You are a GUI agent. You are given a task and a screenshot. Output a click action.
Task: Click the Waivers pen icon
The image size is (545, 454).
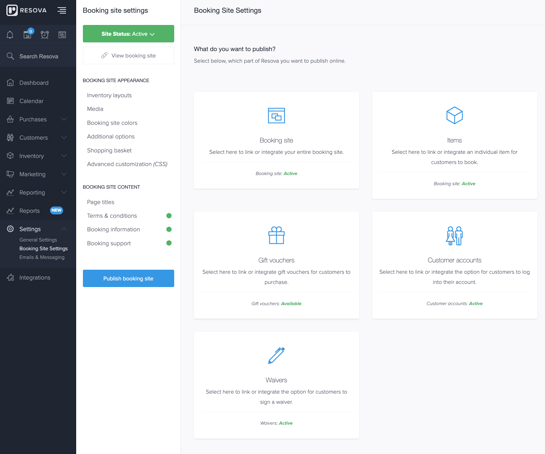276,355
